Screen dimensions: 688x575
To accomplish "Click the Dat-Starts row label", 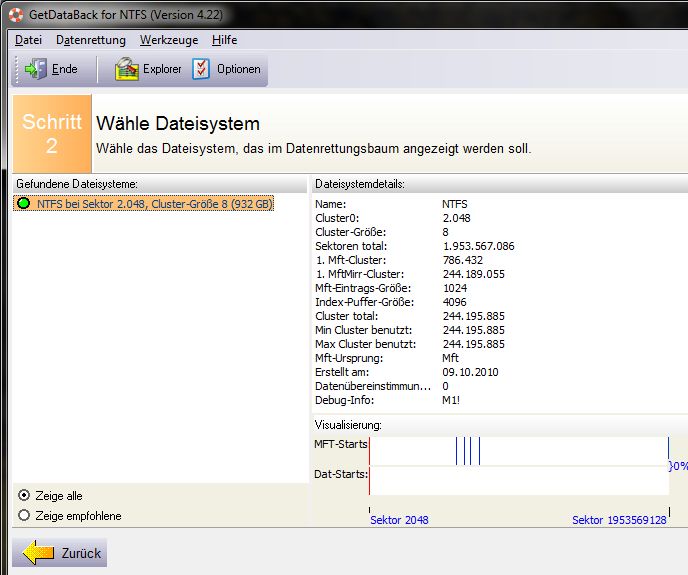I will click(x=341, y=474).
